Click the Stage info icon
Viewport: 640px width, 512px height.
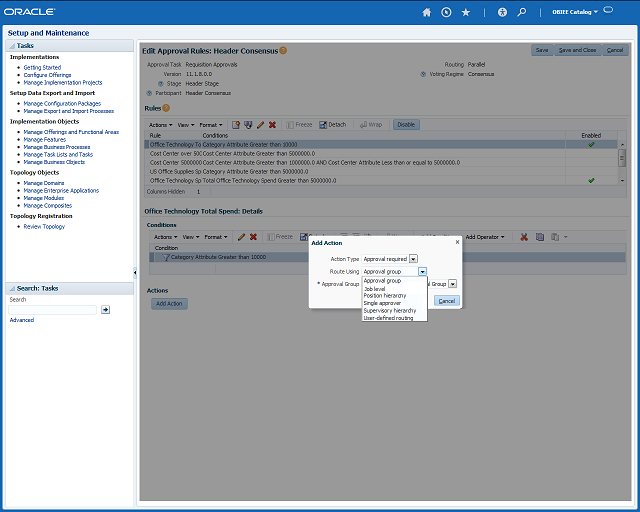161,84
